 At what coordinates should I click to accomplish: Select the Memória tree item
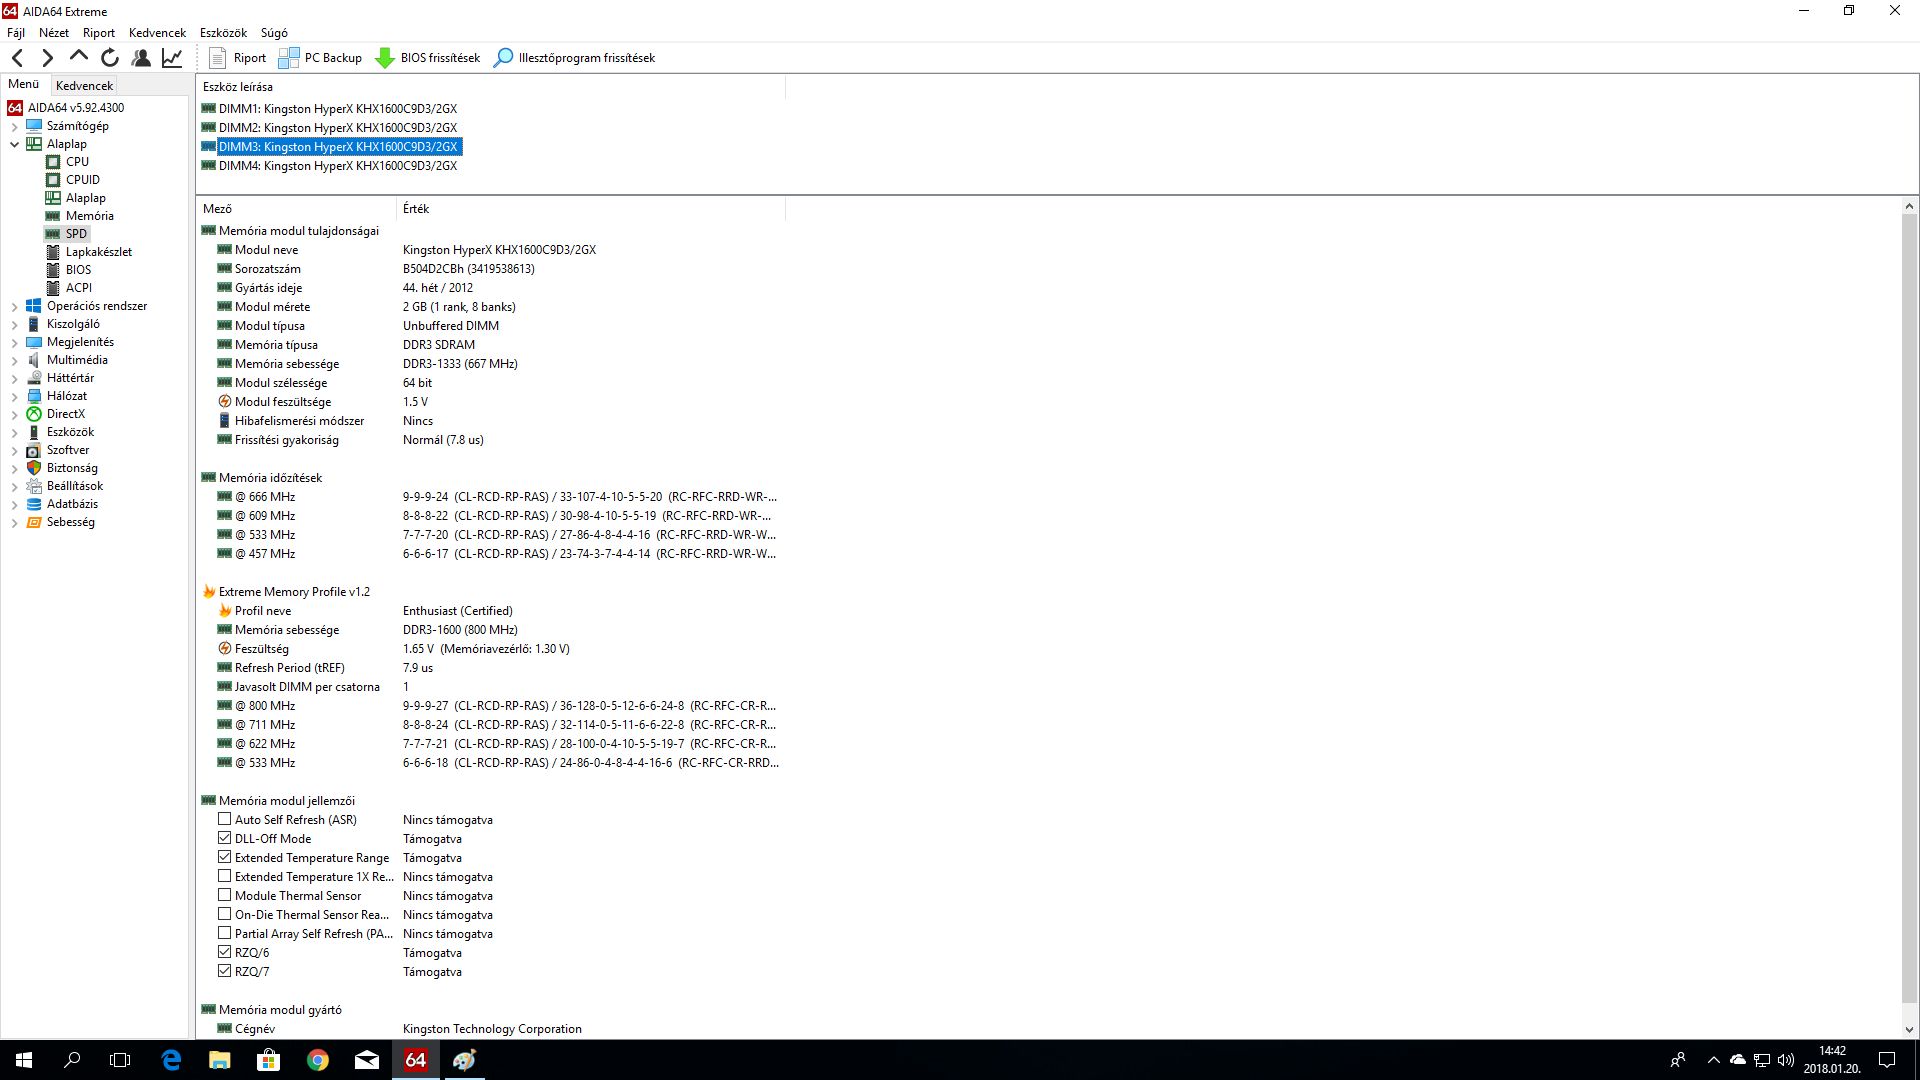point(90,216)
